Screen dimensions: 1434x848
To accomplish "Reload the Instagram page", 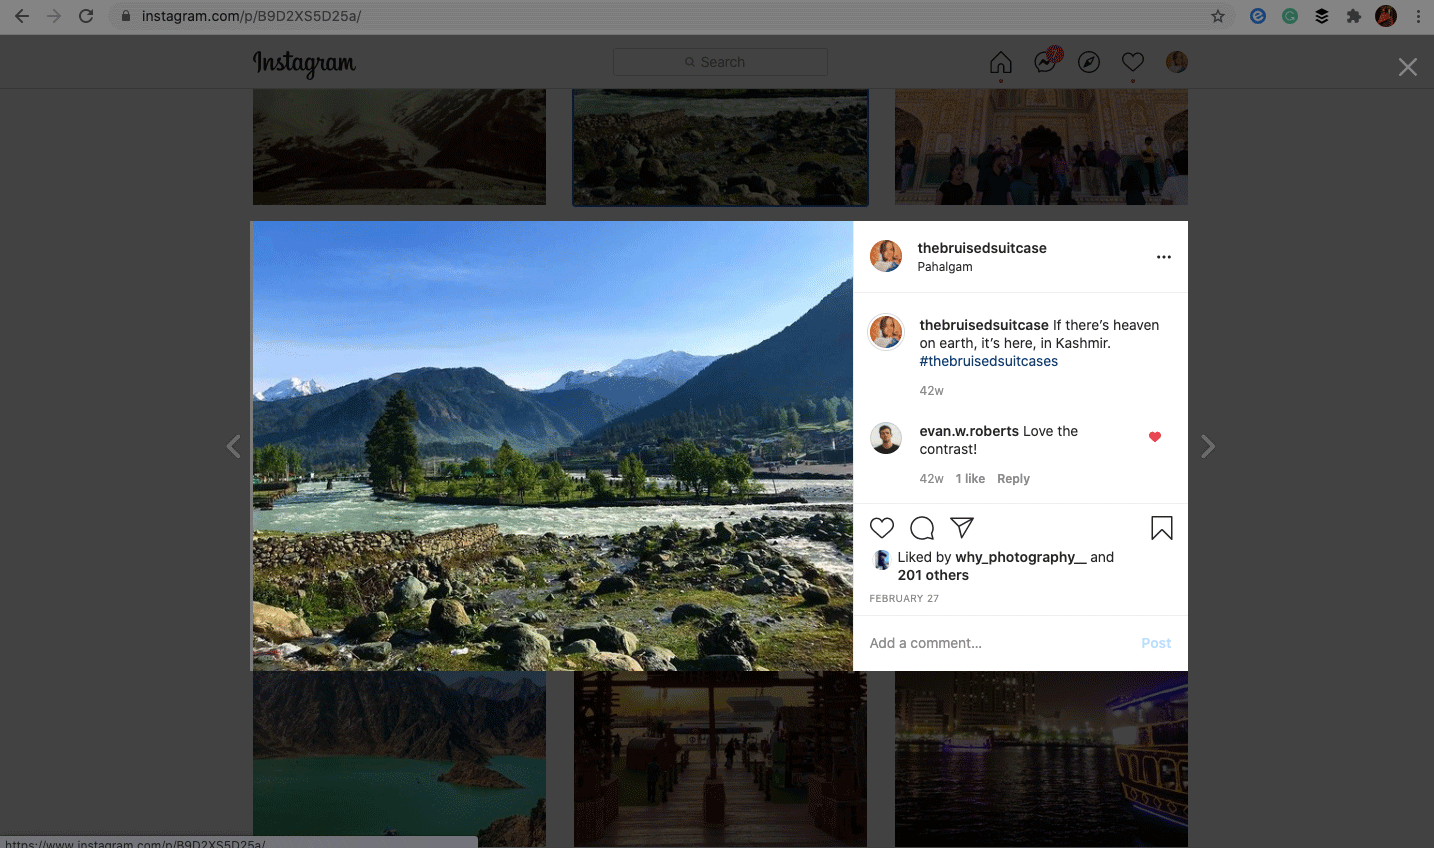I will [86, 16].
